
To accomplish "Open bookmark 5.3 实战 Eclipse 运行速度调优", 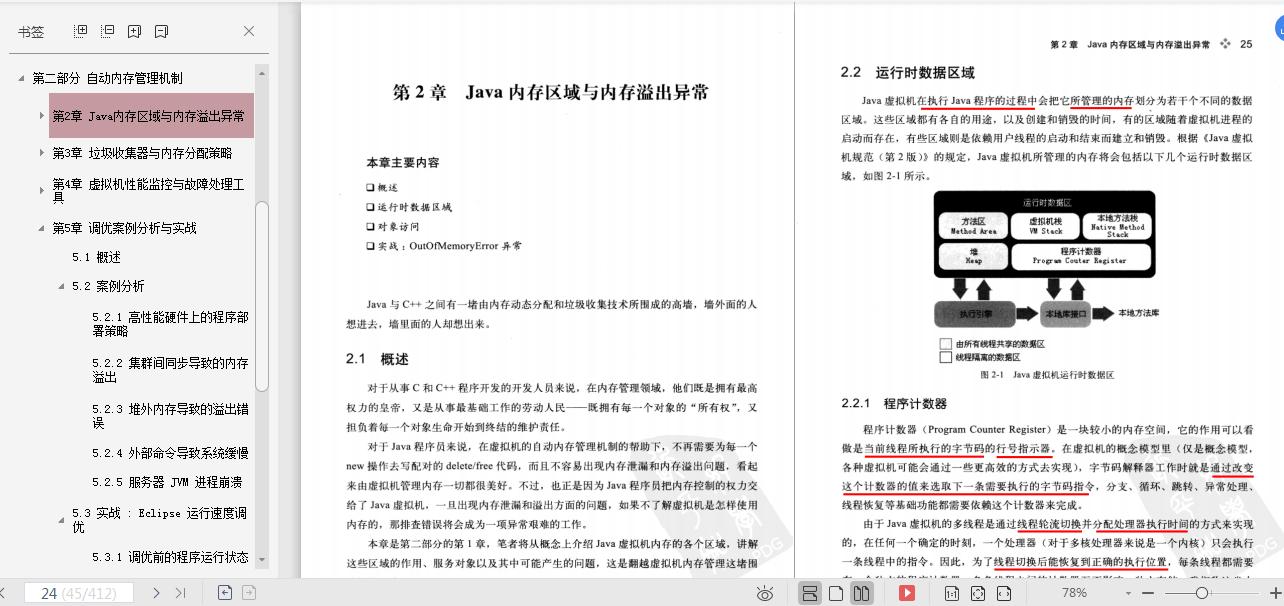I will point(159,520).
